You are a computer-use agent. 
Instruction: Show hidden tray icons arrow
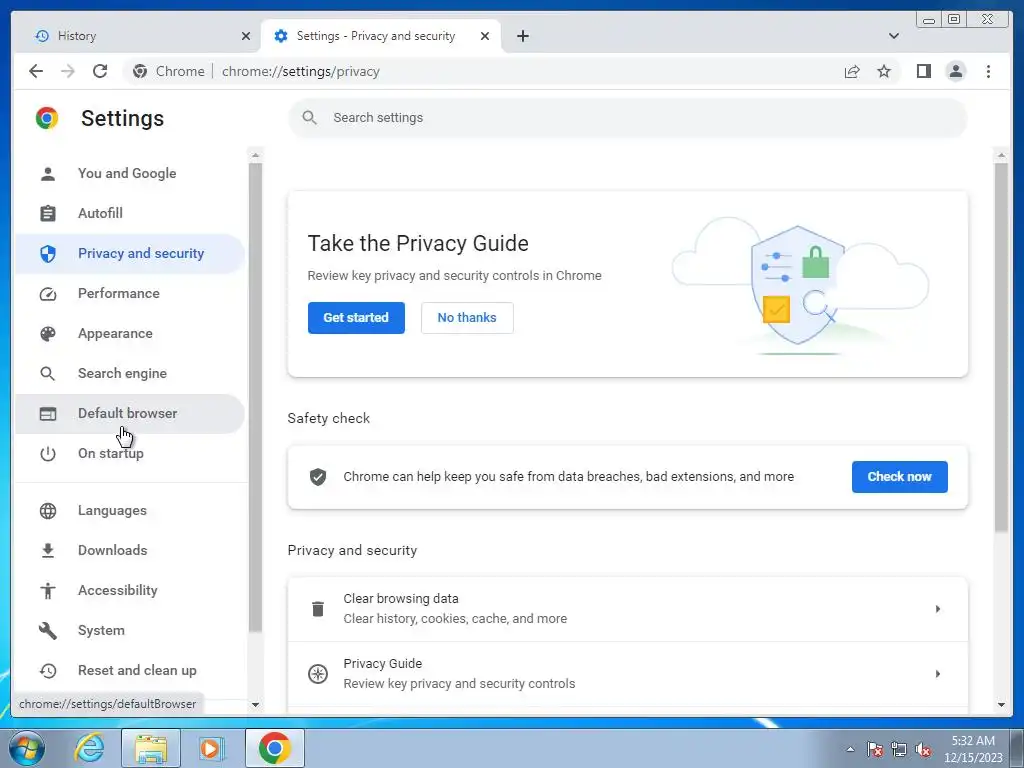(x=850, y=749)
